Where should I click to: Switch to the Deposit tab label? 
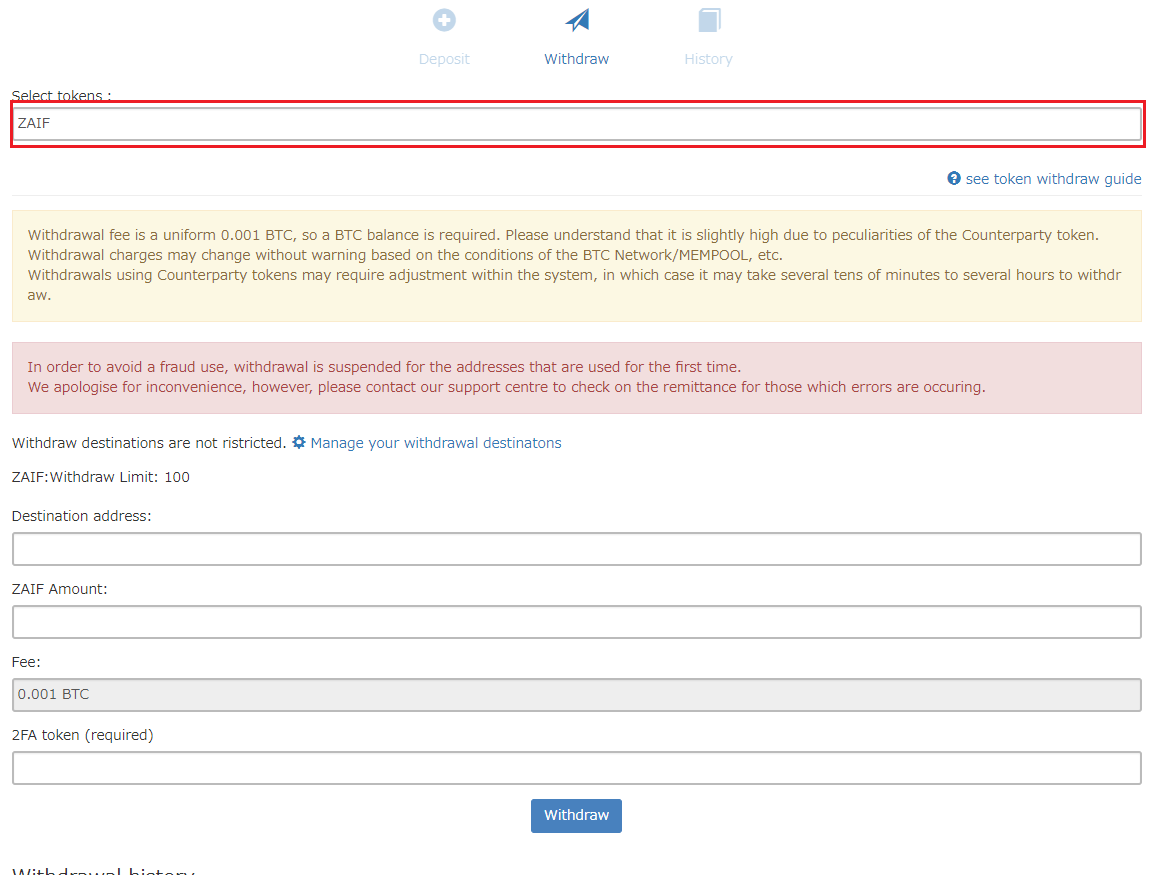click(x=444, y=59)
